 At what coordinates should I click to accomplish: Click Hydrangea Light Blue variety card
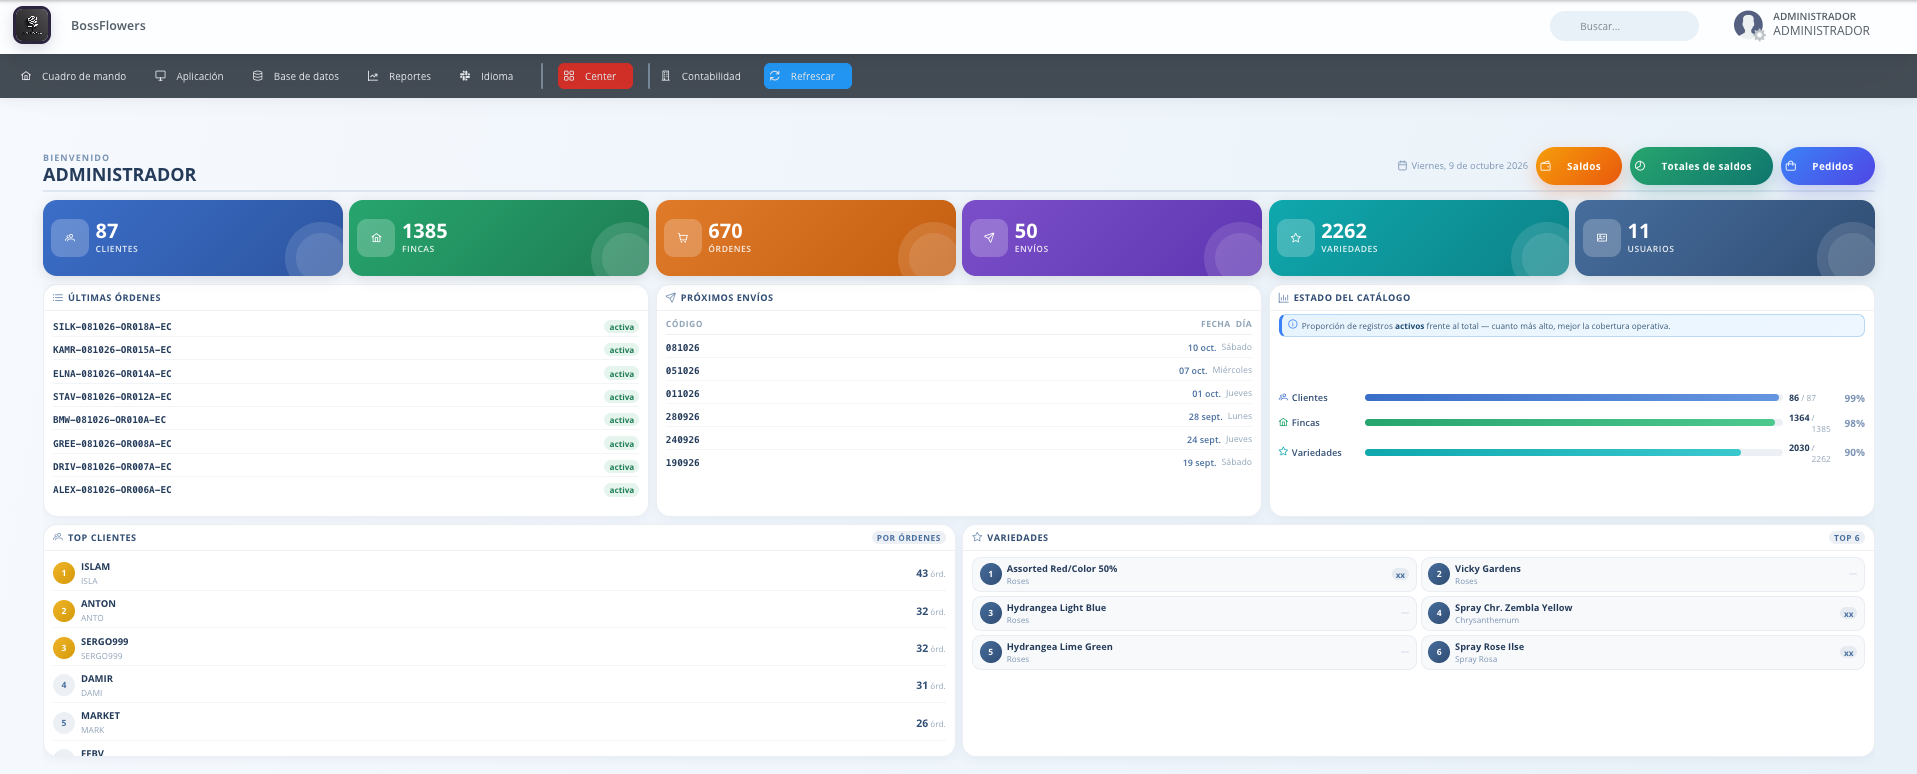[1194, 613]
